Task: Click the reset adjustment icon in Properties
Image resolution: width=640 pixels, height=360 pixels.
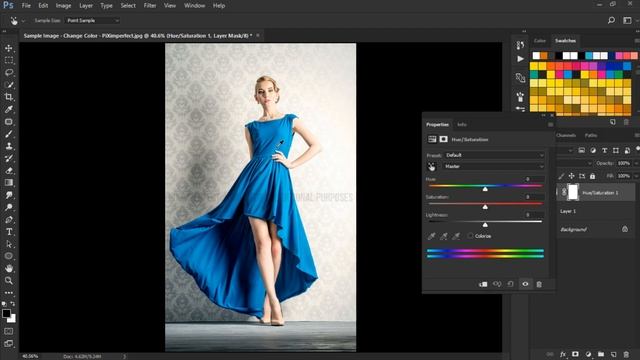Action: pyautogui.click(x=511, y=284)
